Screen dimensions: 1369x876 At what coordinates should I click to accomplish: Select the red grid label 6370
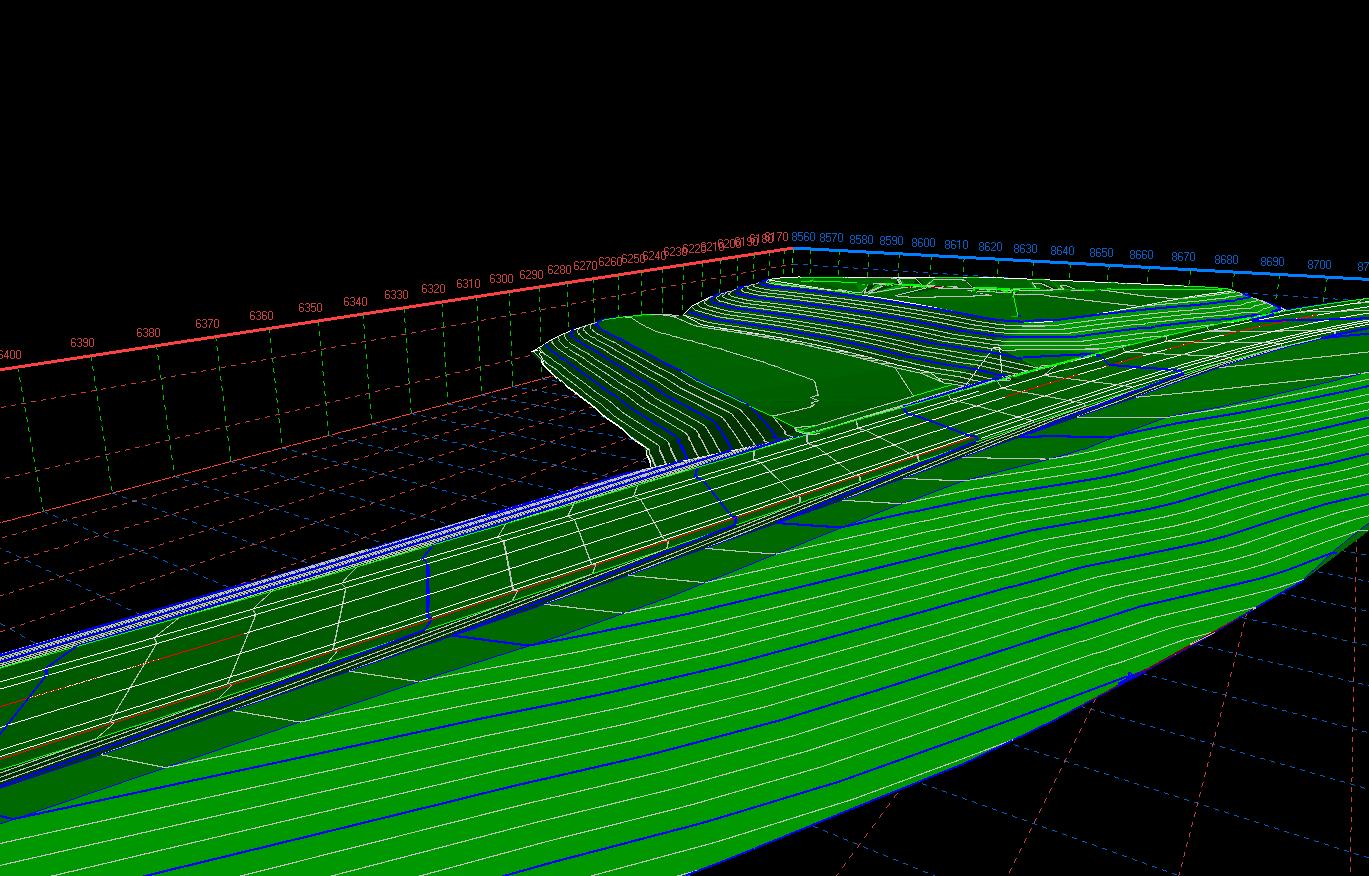(207, 324)
